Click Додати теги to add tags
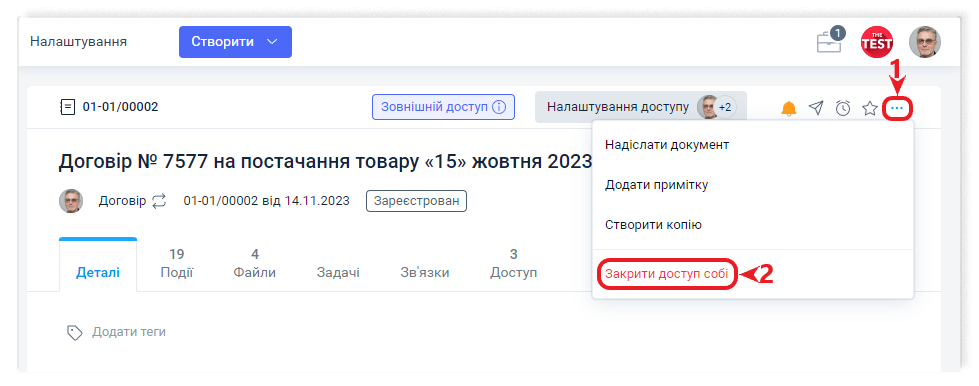Screen dimensions: 979x386 tap(129, 332)
